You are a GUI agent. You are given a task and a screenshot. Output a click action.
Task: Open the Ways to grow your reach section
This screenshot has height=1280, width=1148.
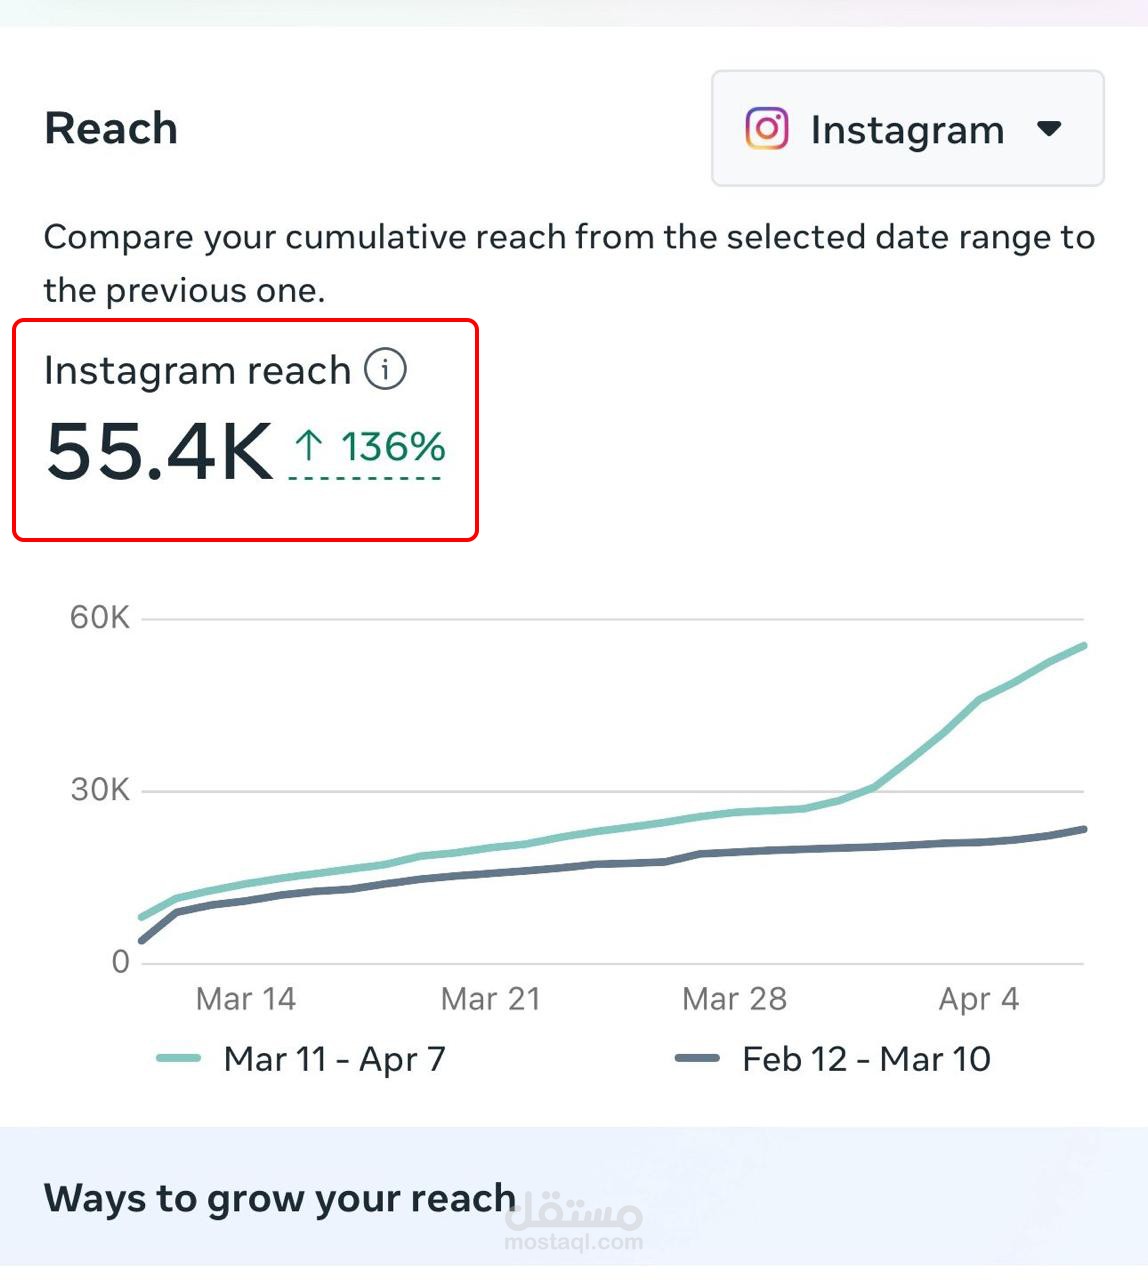click(280, 1198)
